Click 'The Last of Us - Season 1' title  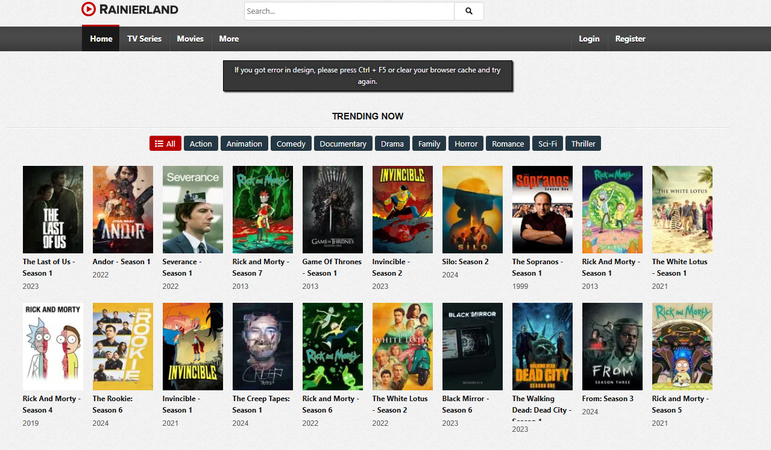[49, 267]
